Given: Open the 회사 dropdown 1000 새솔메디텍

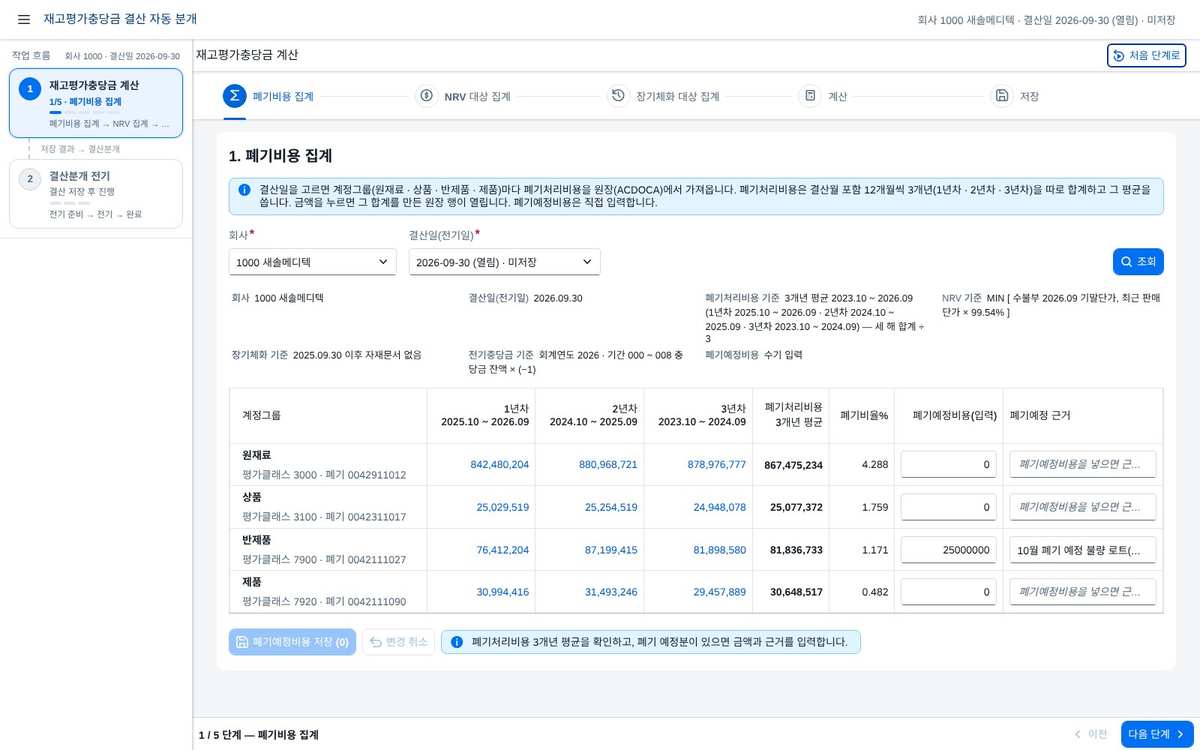Looking at the screenshot, I should point(312,262).
